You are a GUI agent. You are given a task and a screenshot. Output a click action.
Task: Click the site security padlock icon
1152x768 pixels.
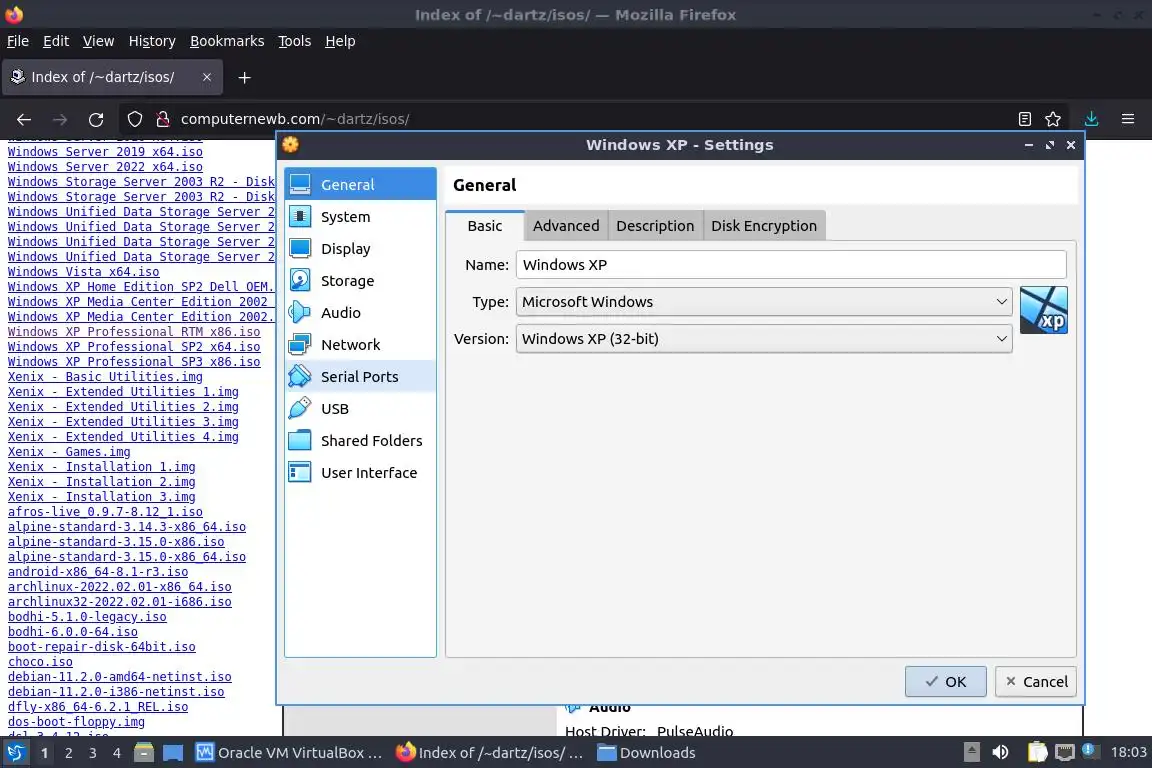163,119
